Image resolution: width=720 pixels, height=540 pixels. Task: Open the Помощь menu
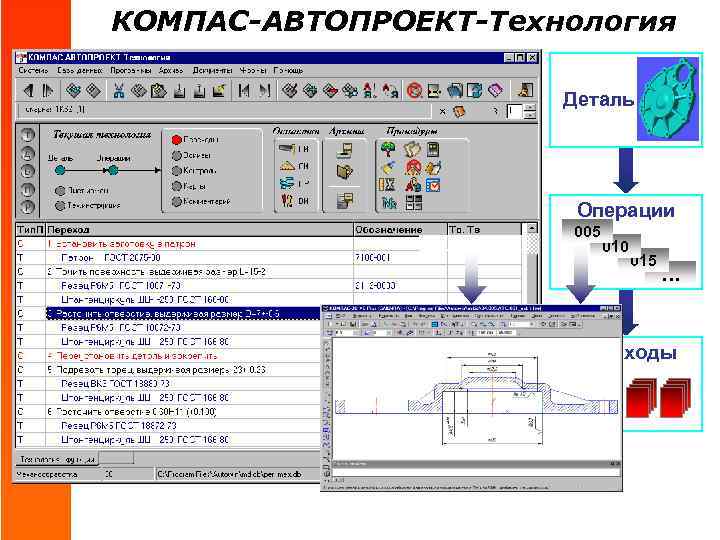pos(288,70)
